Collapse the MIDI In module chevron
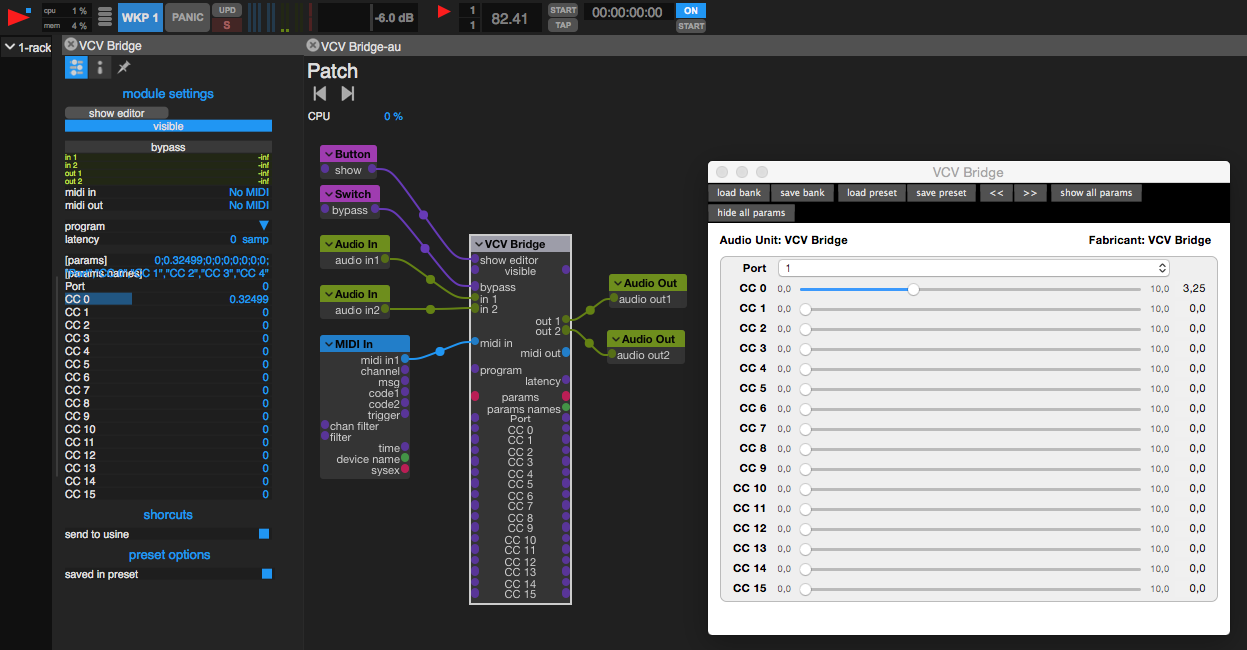 pyautogui.click(x=329, y=344)
